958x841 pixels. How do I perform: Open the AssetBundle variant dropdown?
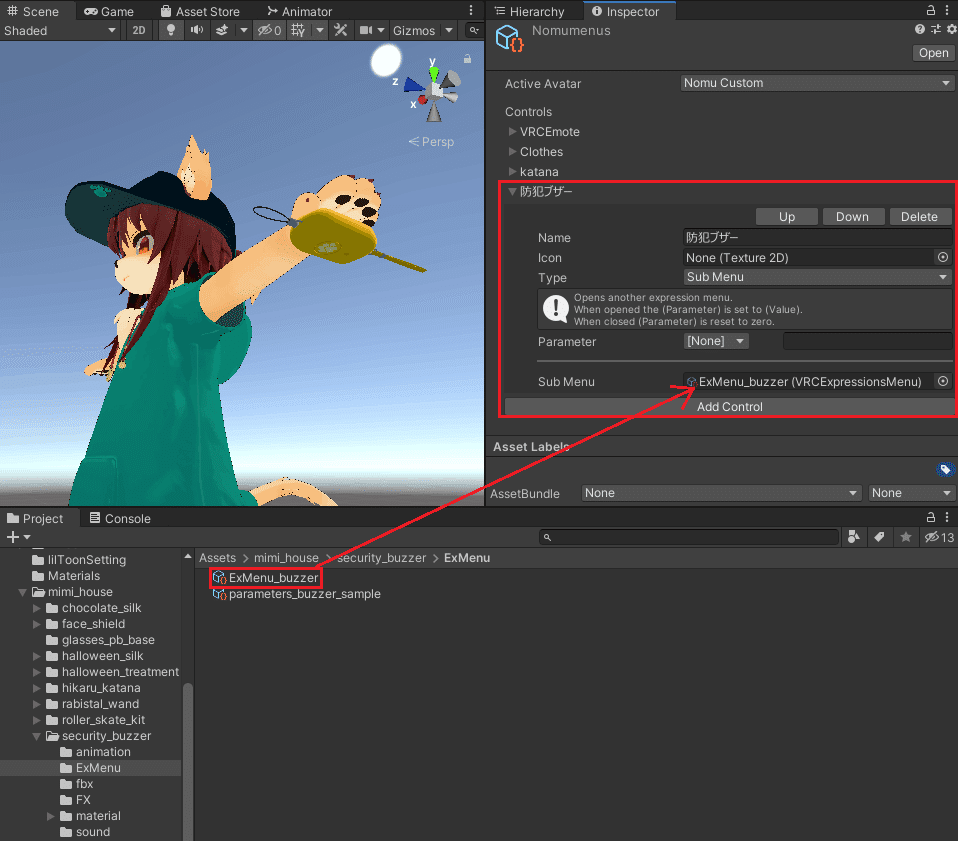tap(911, 493)
